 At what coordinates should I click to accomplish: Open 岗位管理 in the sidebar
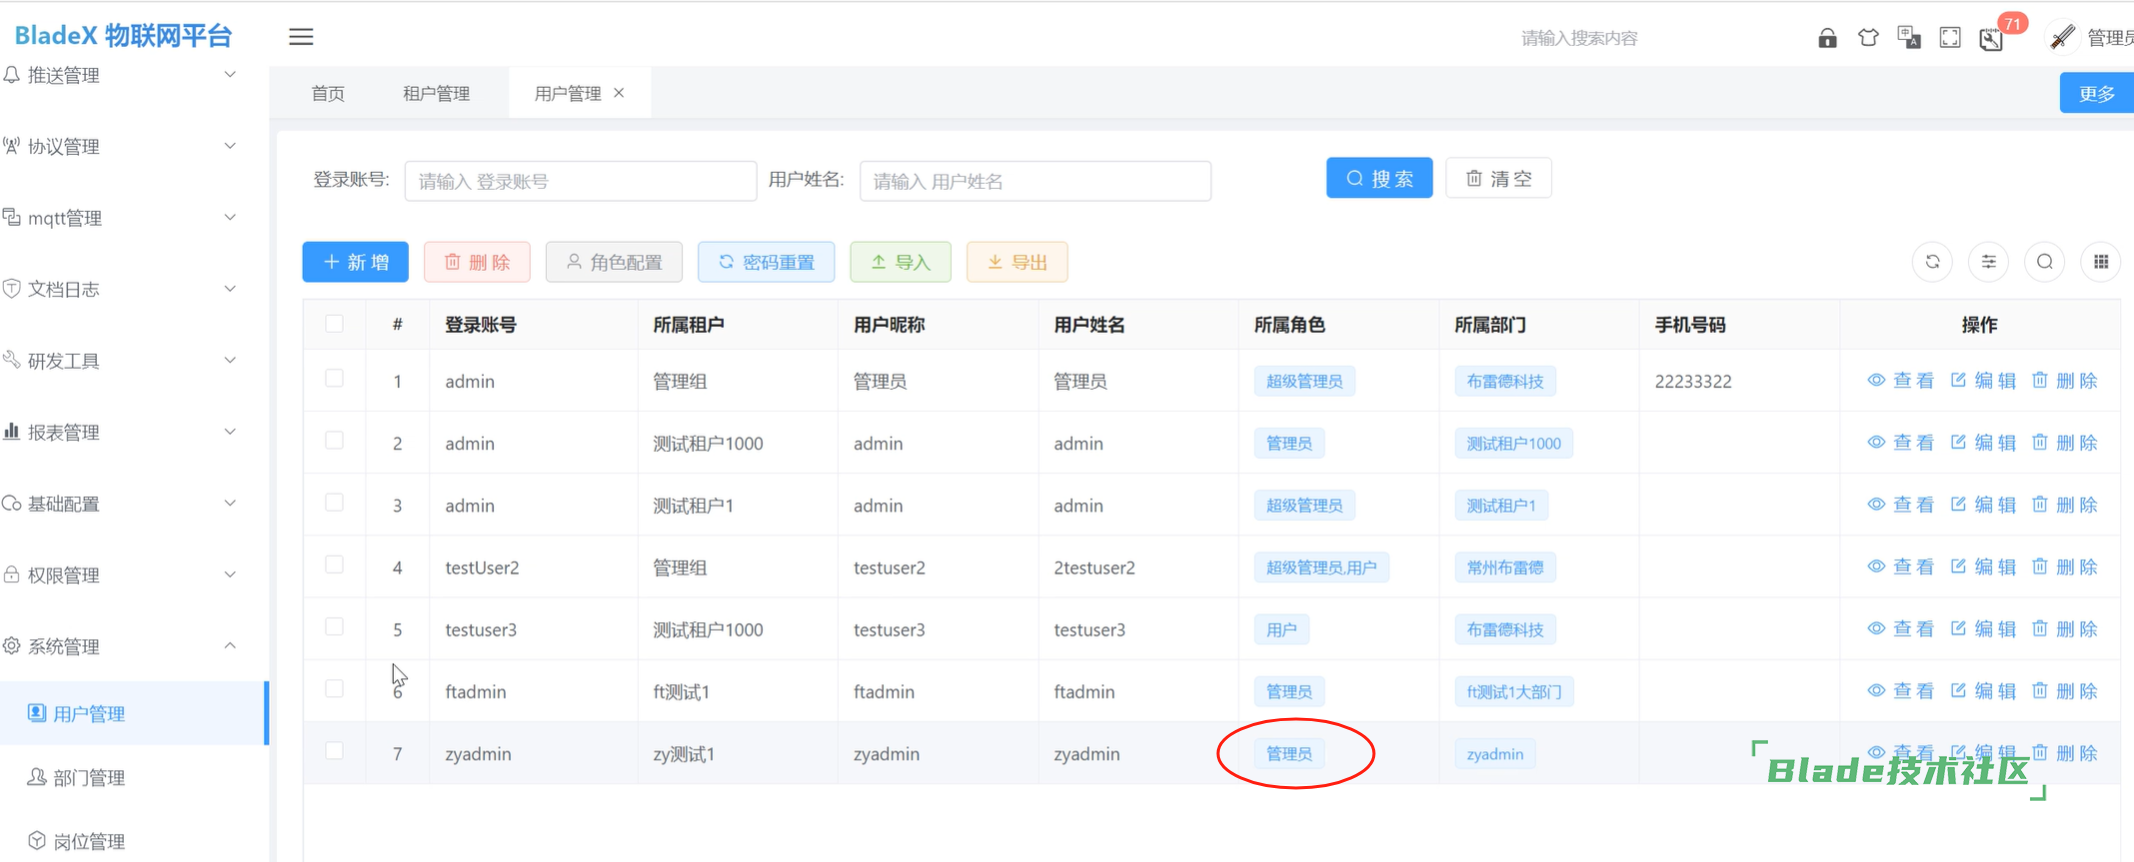[134, 840]
